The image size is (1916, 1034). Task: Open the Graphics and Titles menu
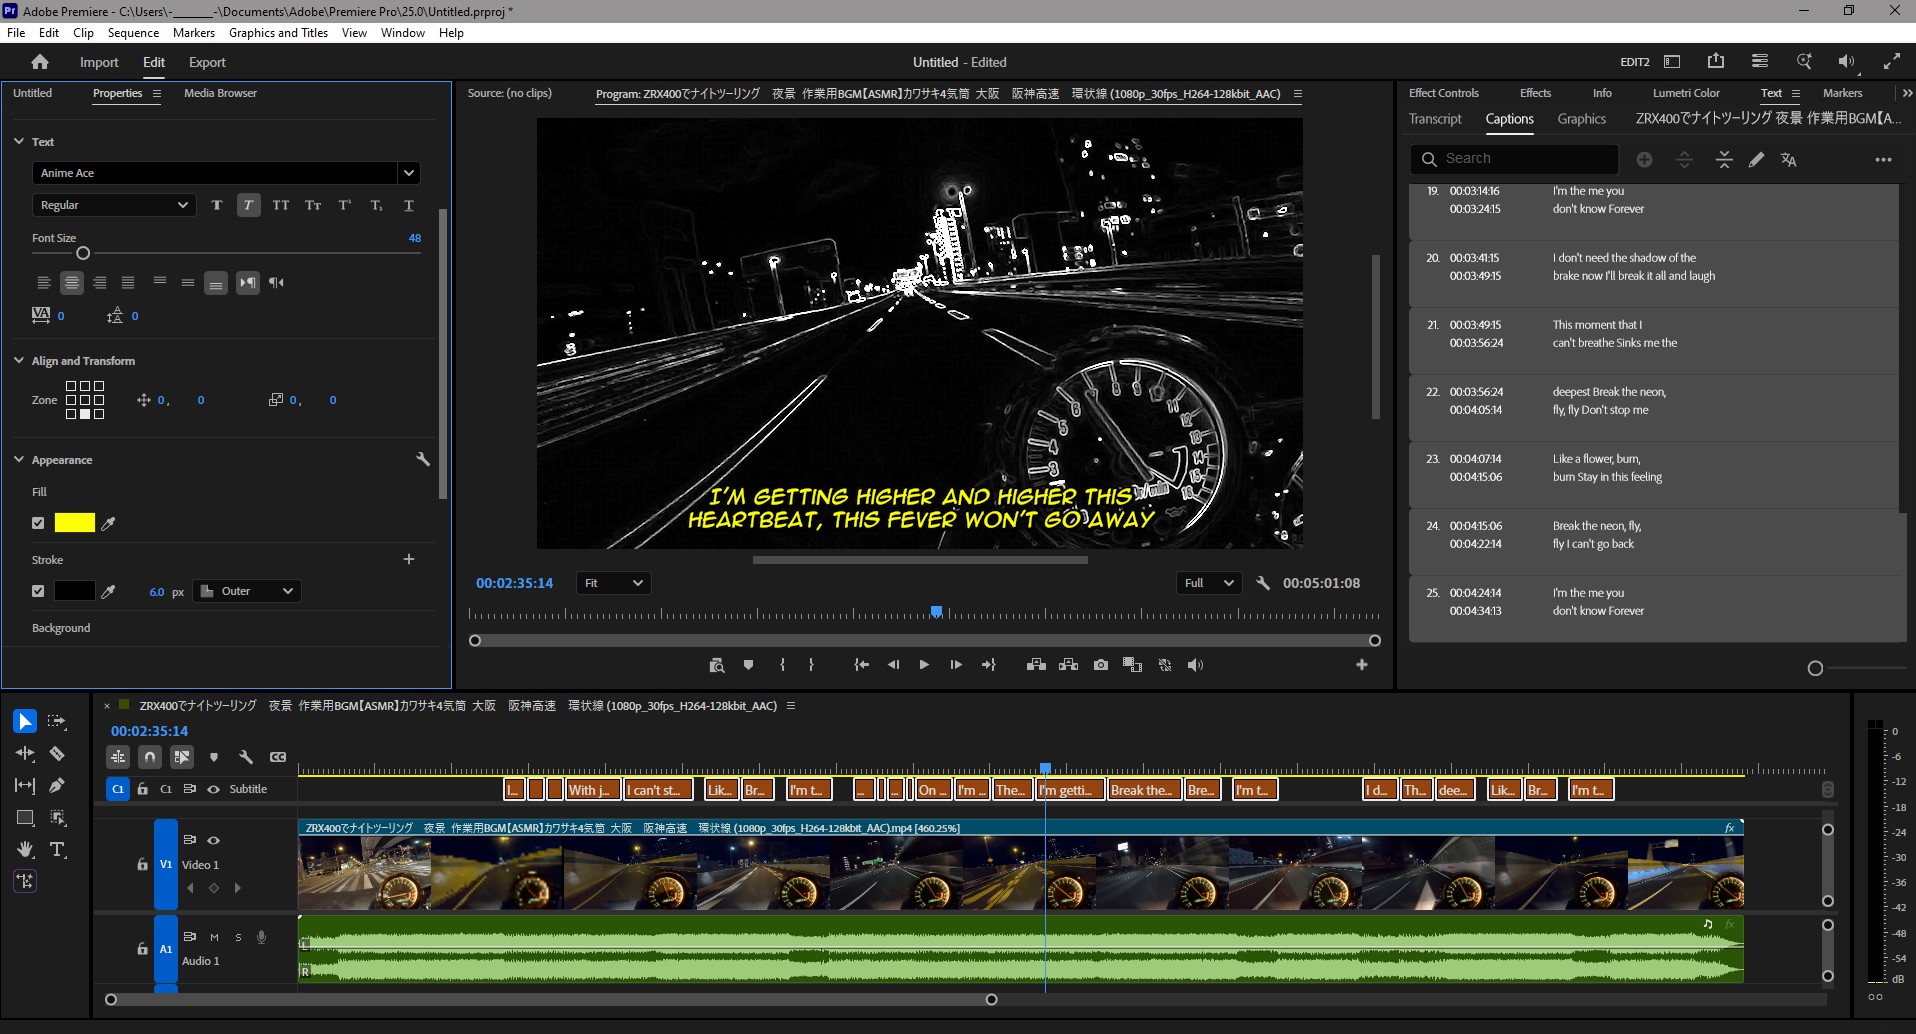[x=278, y=33]
